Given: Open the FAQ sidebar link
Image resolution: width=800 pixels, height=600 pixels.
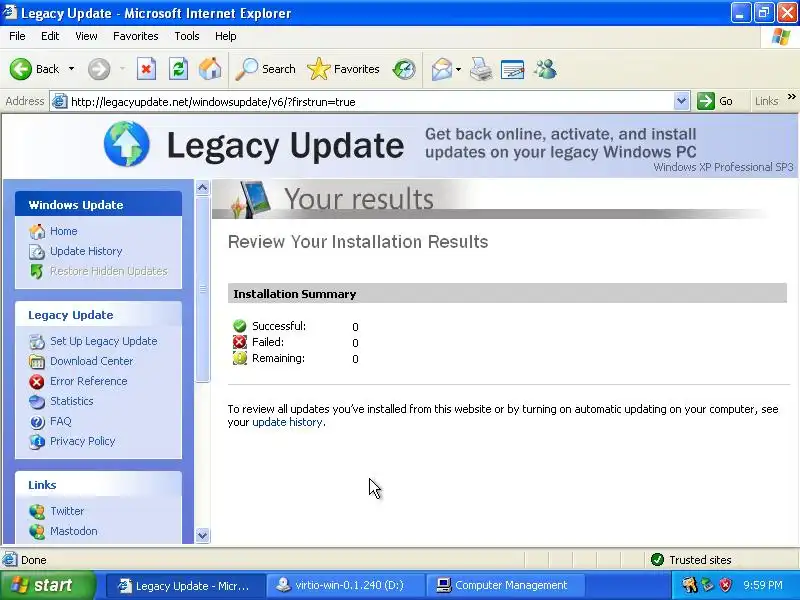Looking at the screenshot, I should pos(61,421).
